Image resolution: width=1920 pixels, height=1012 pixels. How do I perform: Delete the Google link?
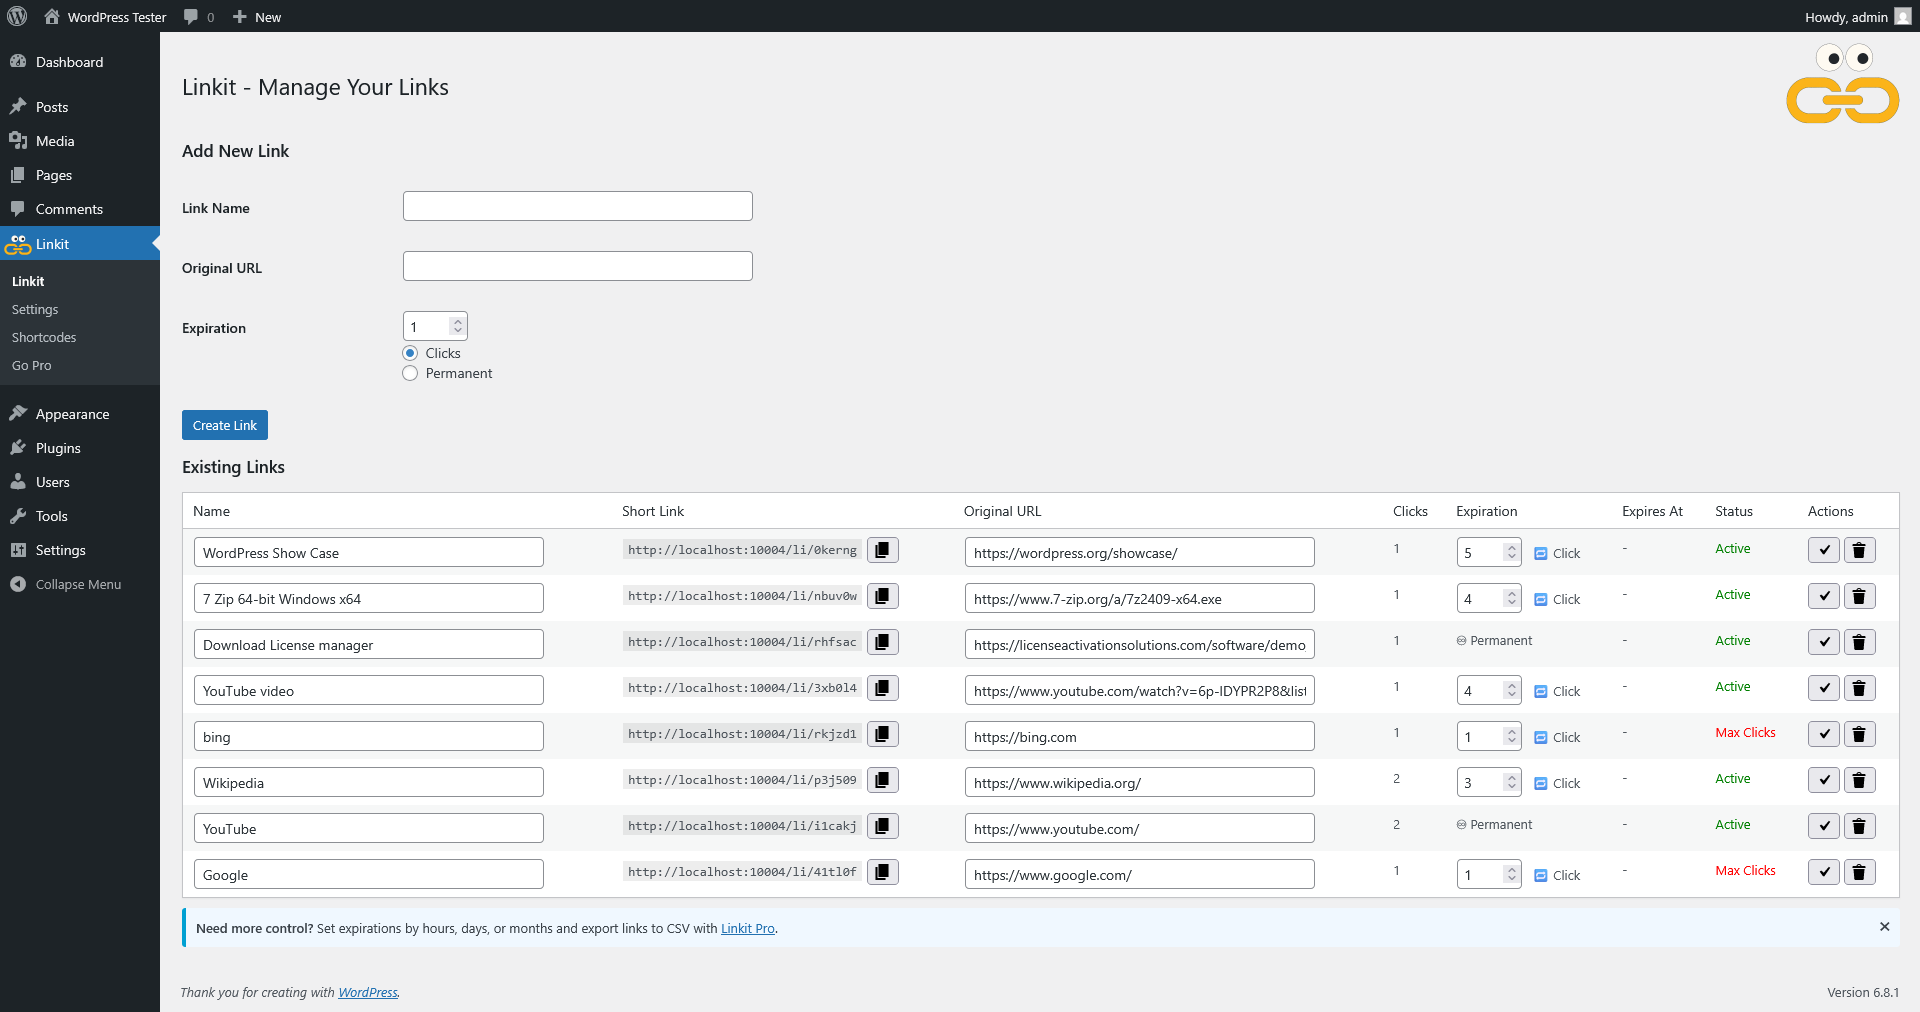pos(1859,873)
